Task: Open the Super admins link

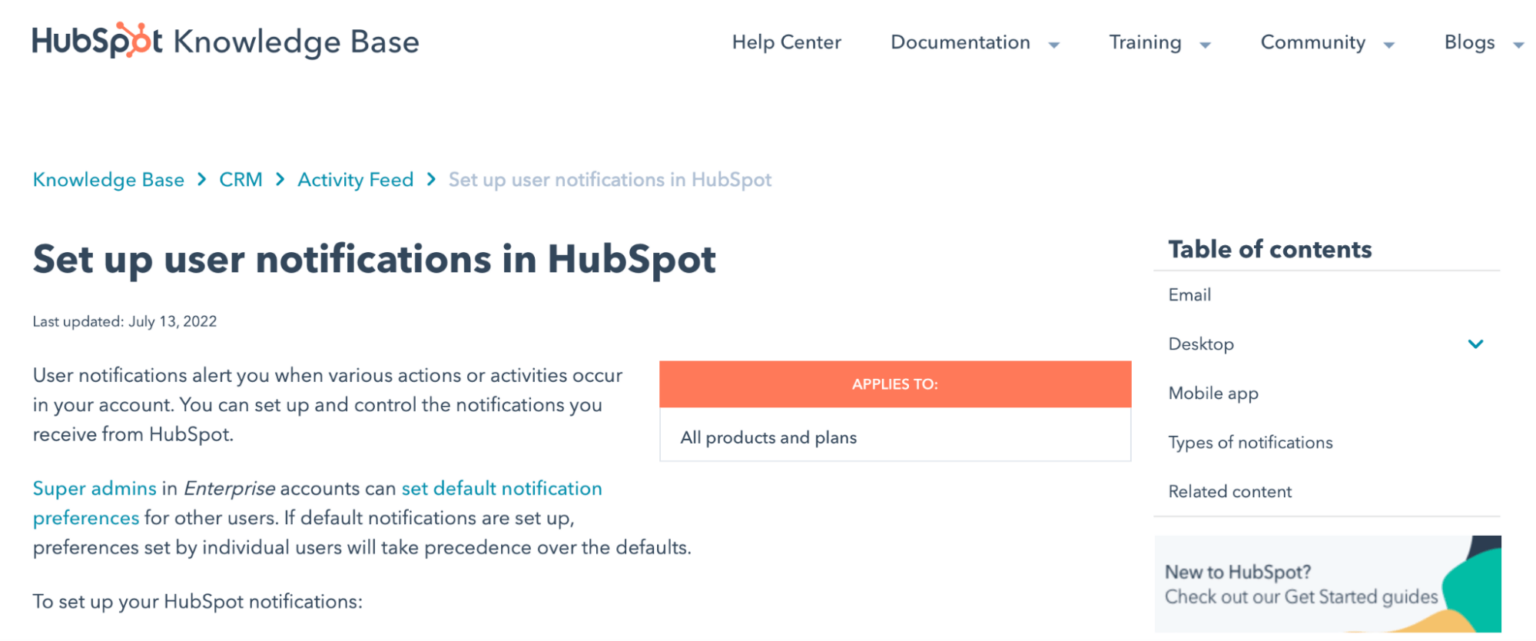Action: click(90, 488)
